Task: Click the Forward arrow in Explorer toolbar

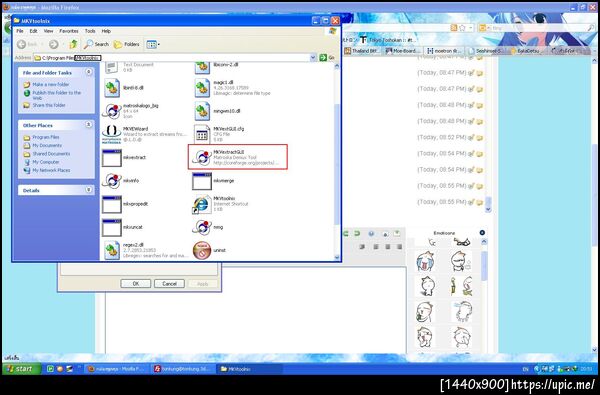Action: coord(54,44)
